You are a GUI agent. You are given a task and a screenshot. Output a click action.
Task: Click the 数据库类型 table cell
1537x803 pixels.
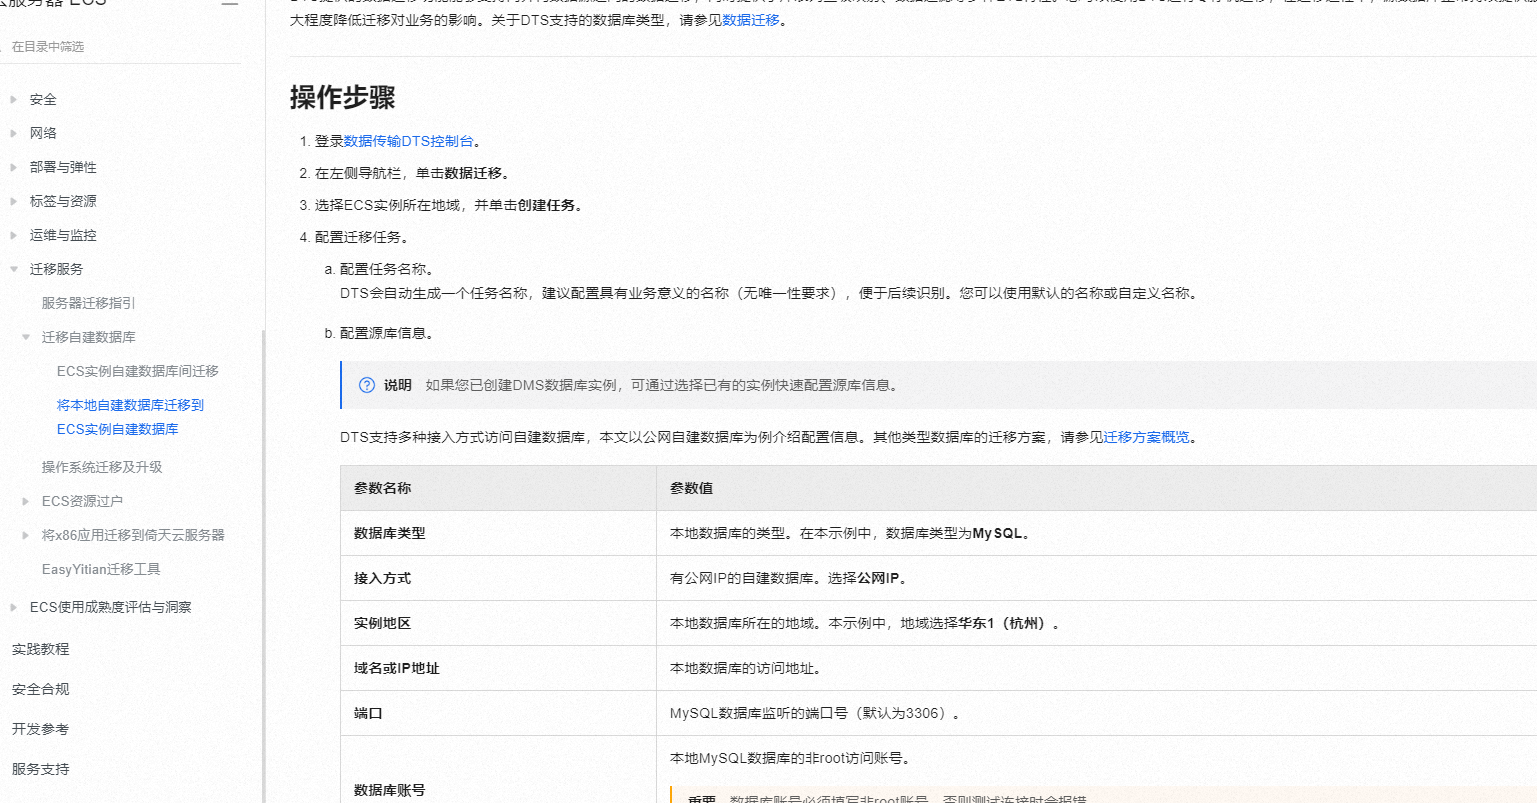pos(498,533)
